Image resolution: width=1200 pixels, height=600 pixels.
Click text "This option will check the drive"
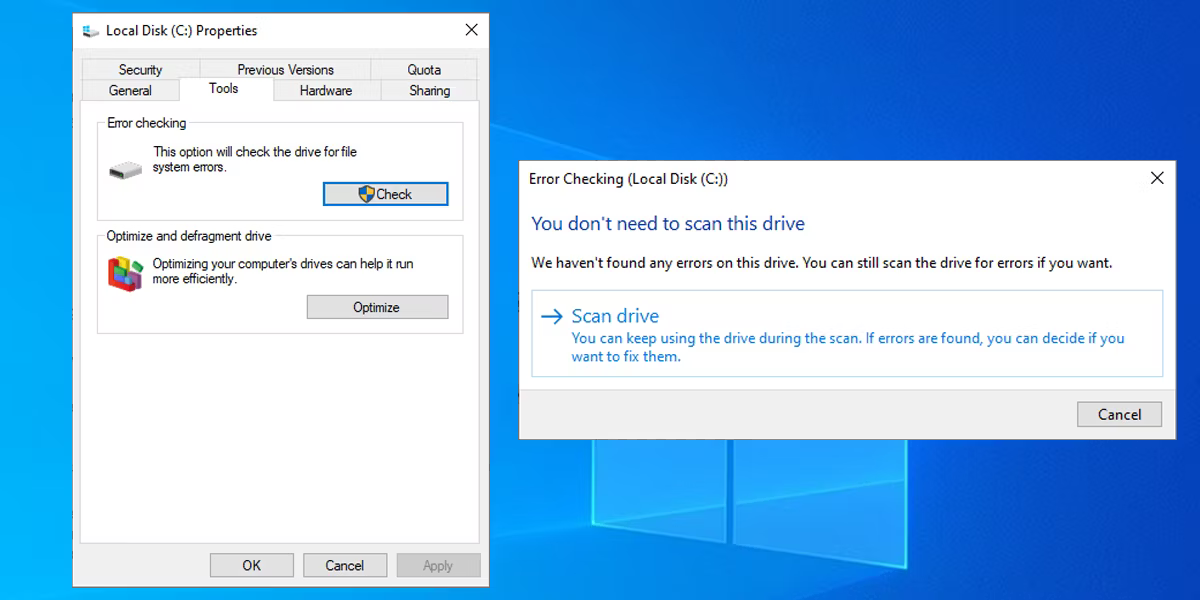click(x=238, y=152)
